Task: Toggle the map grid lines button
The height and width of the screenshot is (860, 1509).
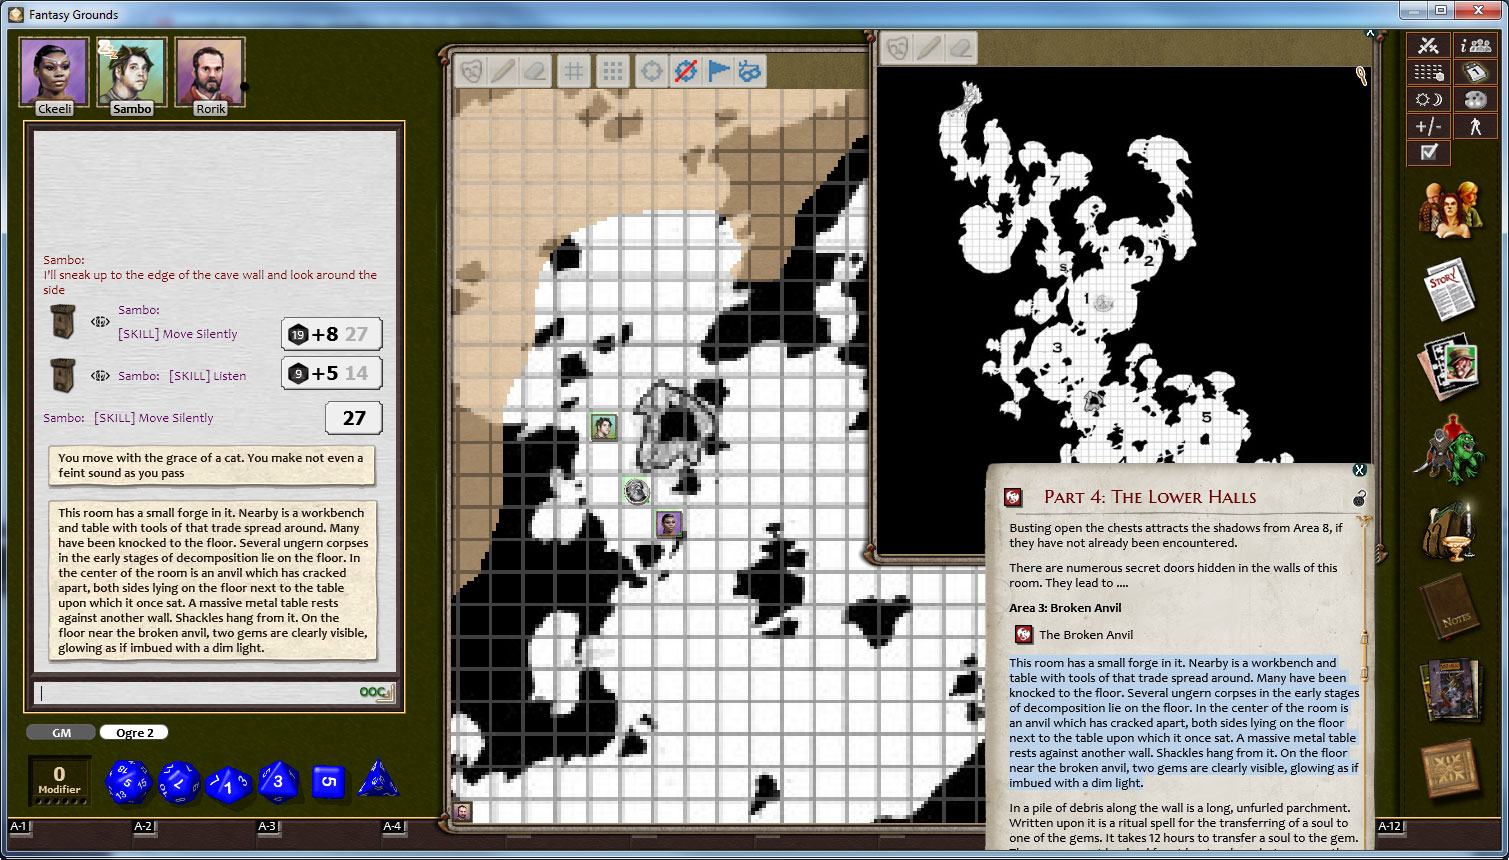Action: [574, 71]
